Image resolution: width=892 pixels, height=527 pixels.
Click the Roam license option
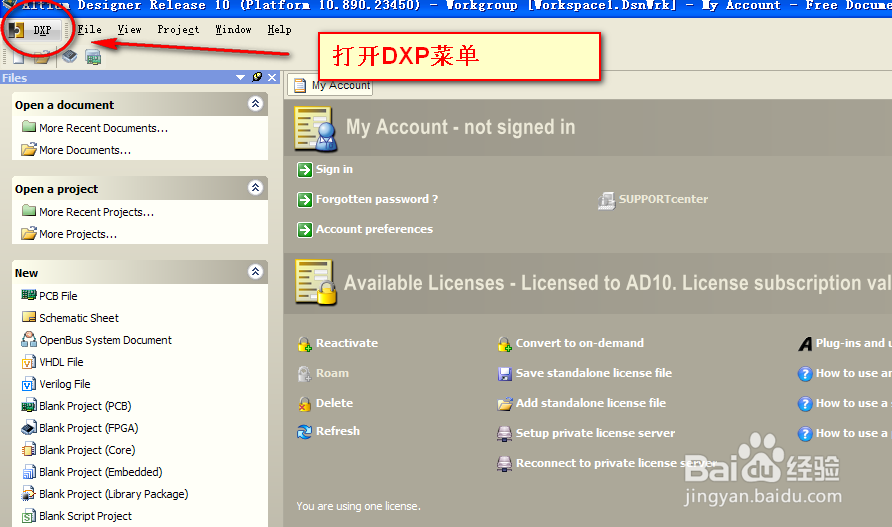click(332, 373)
